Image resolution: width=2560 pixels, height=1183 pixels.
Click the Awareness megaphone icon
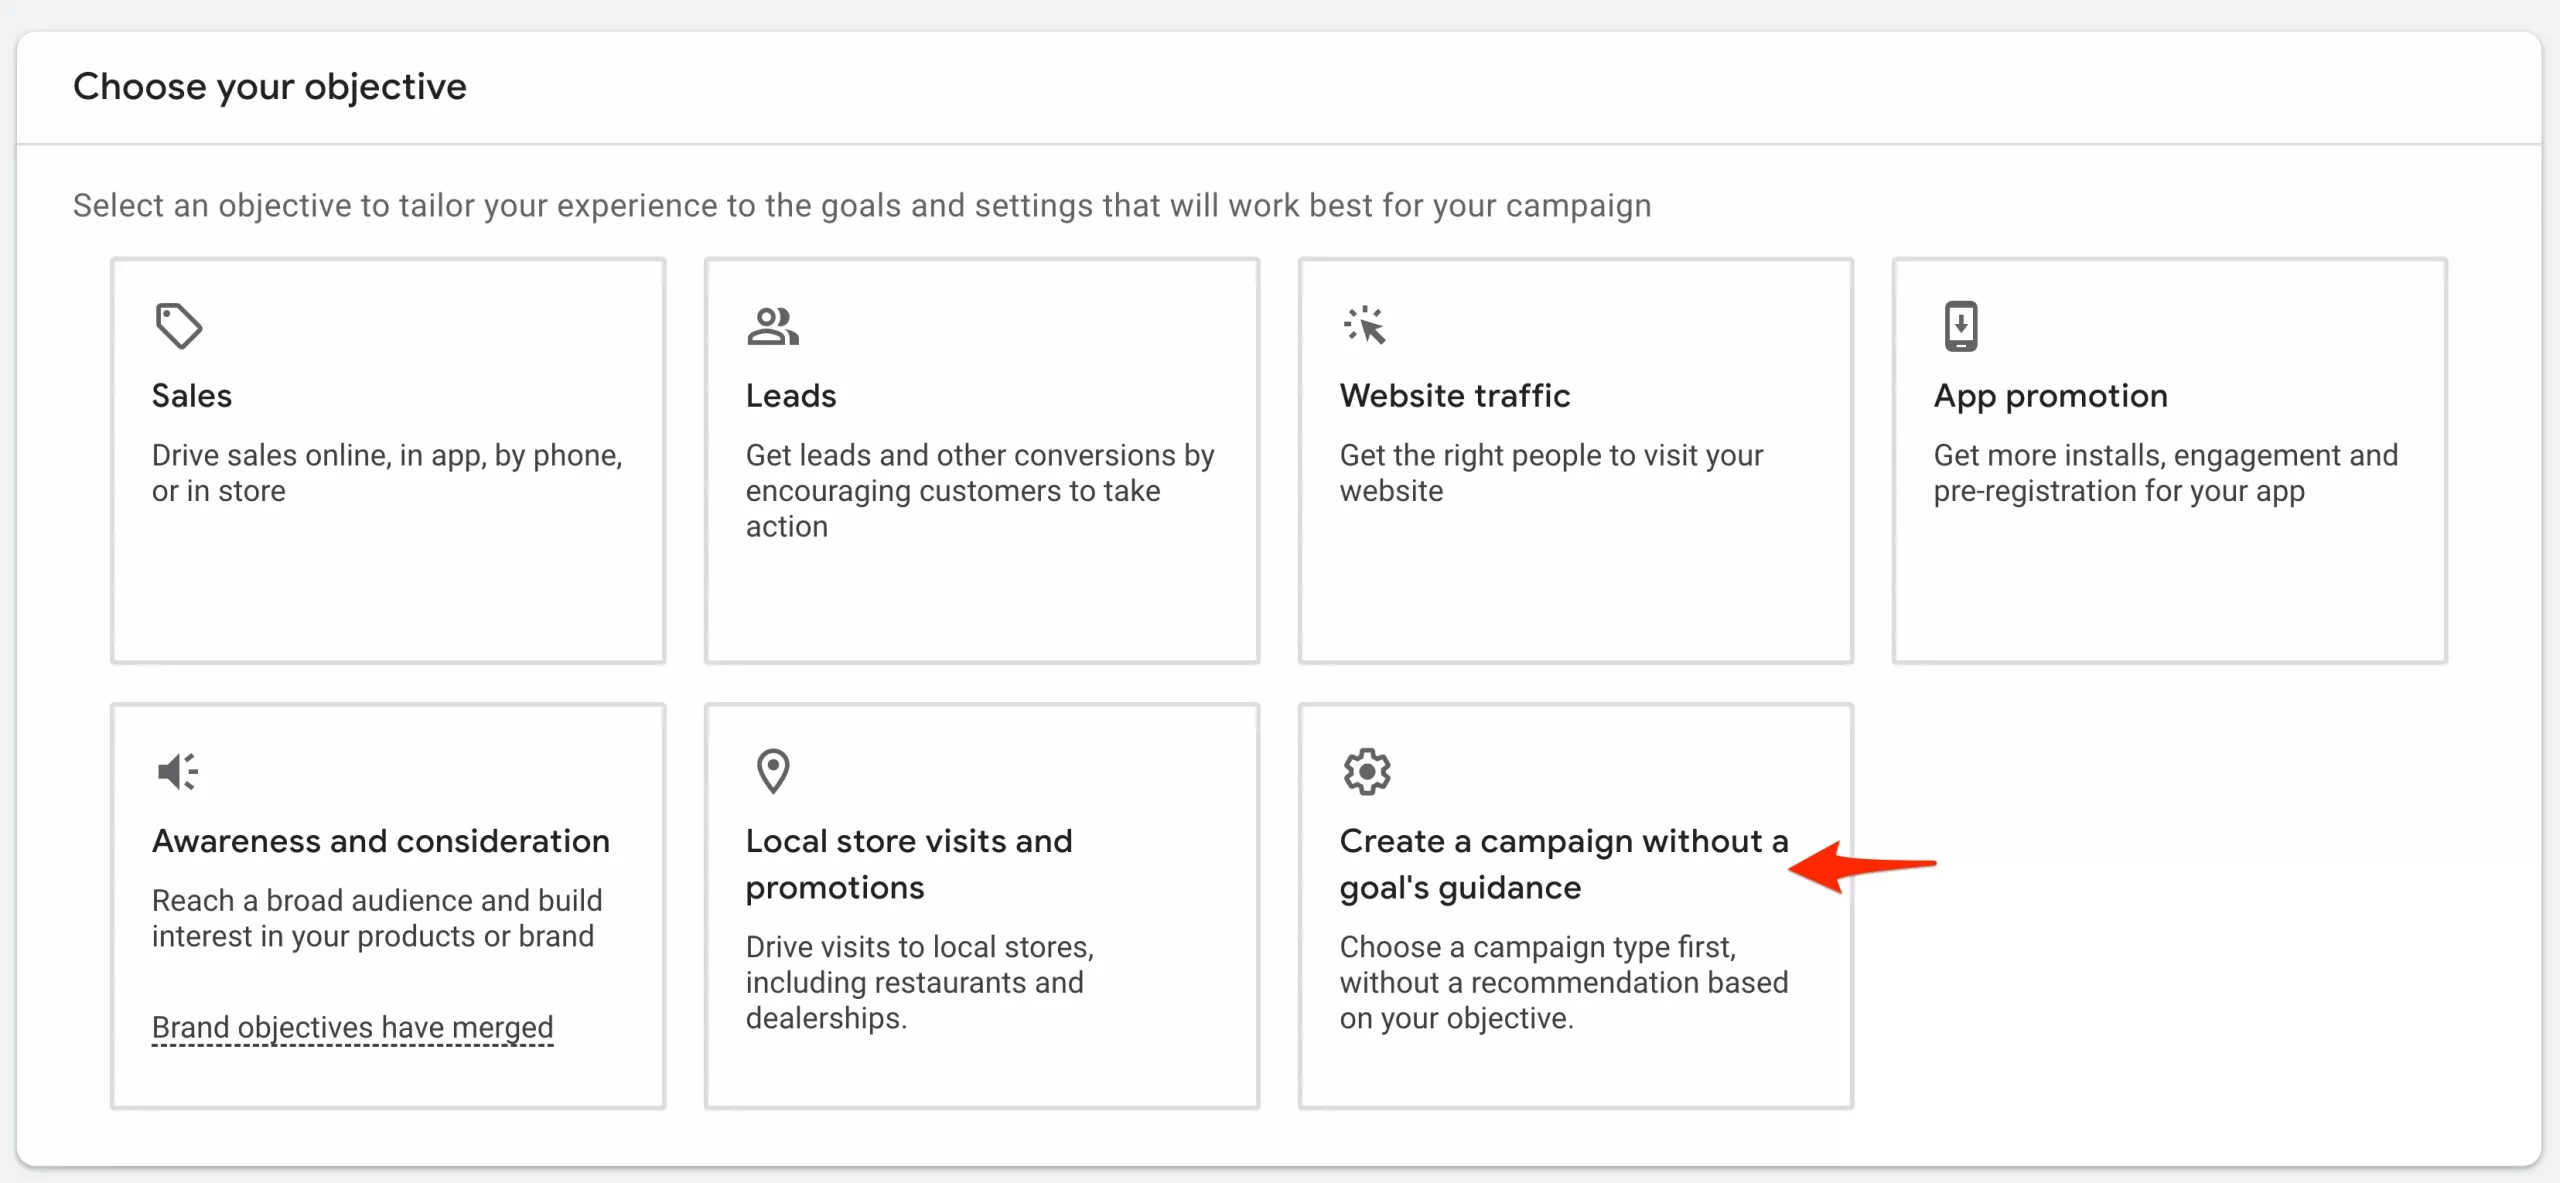pos(178,771)
